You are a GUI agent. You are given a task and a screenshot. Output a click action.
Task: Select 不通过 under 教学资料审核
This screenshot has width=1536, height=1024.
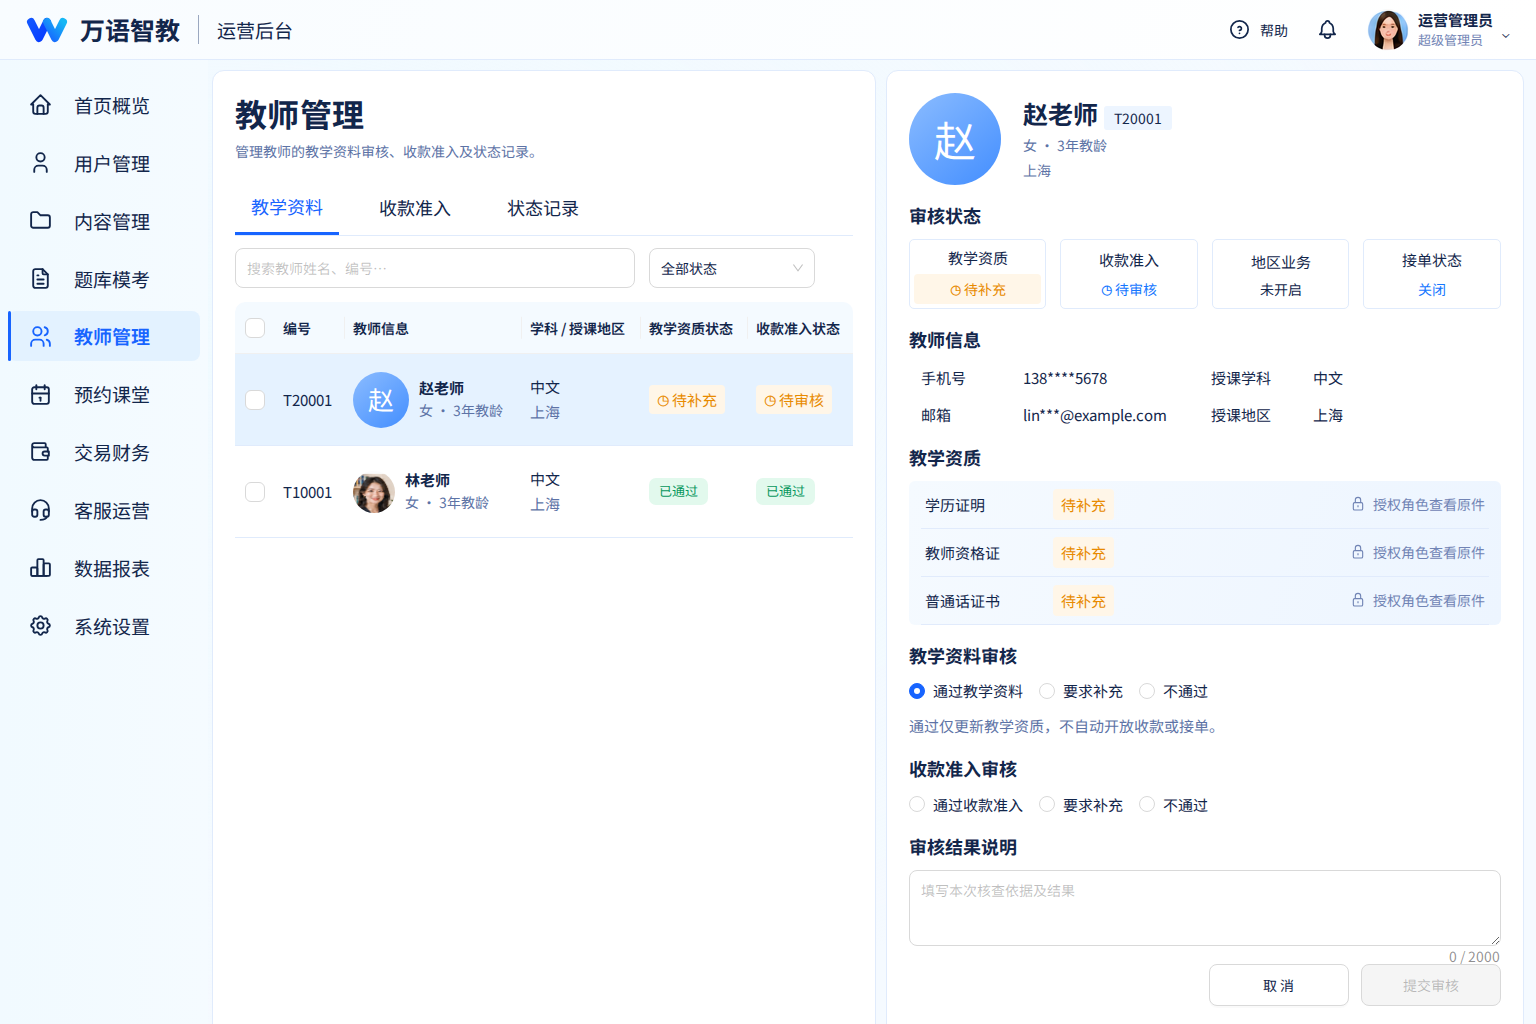point(1174,691)
